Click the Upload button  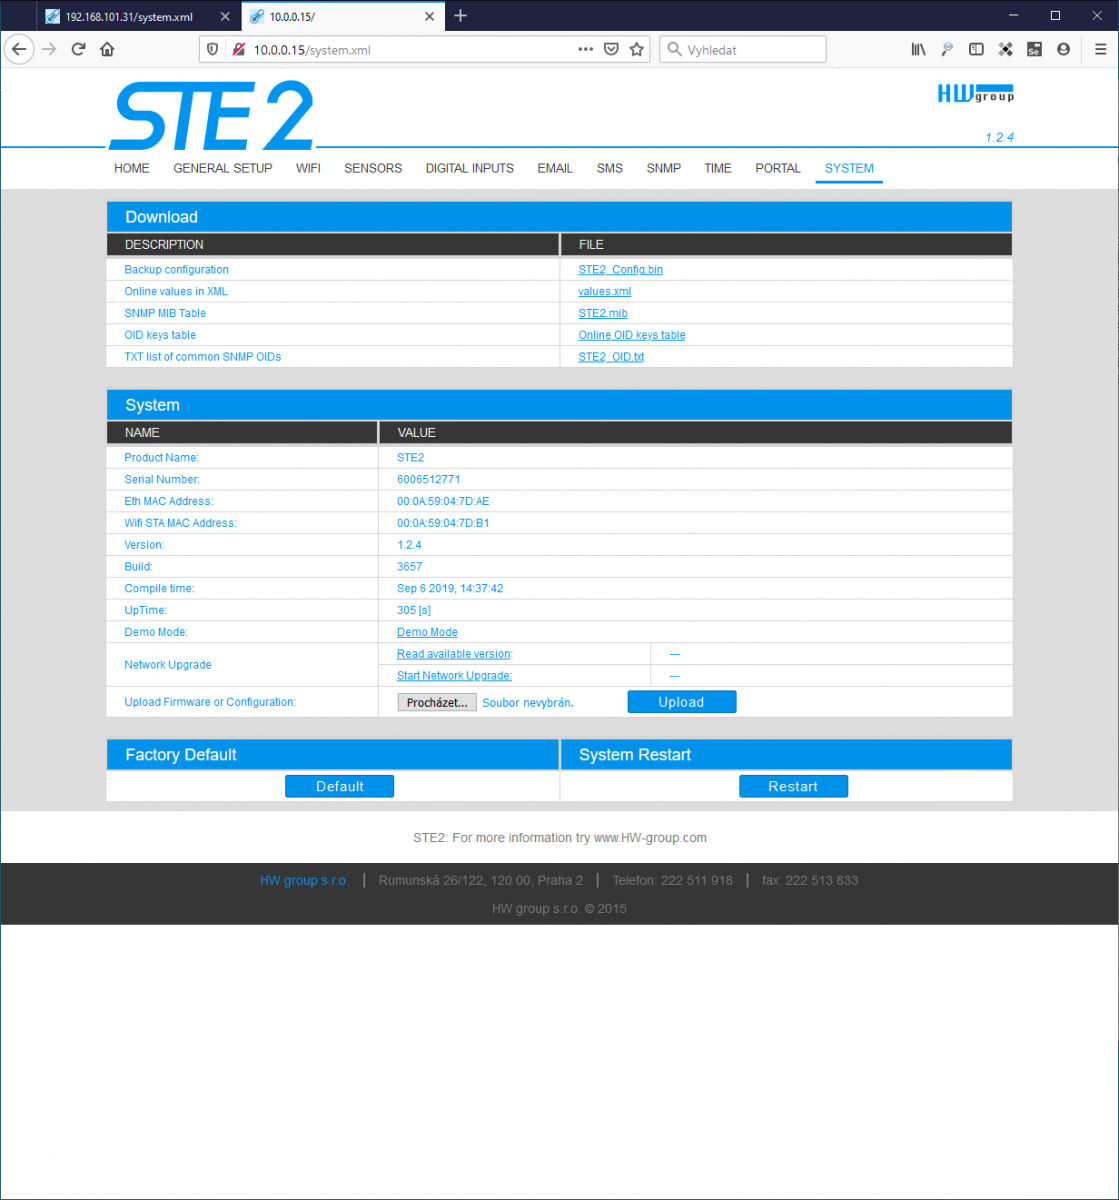682,702
